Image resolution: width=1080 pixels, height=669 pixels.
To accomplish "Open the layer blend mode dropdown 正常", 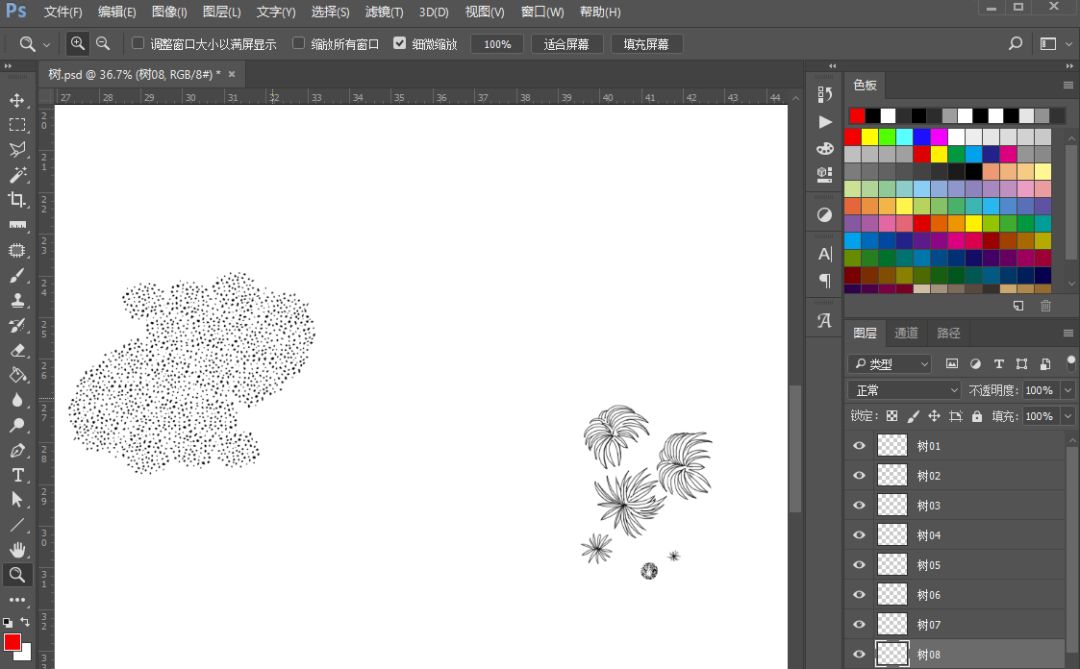I will click(904, 391).
